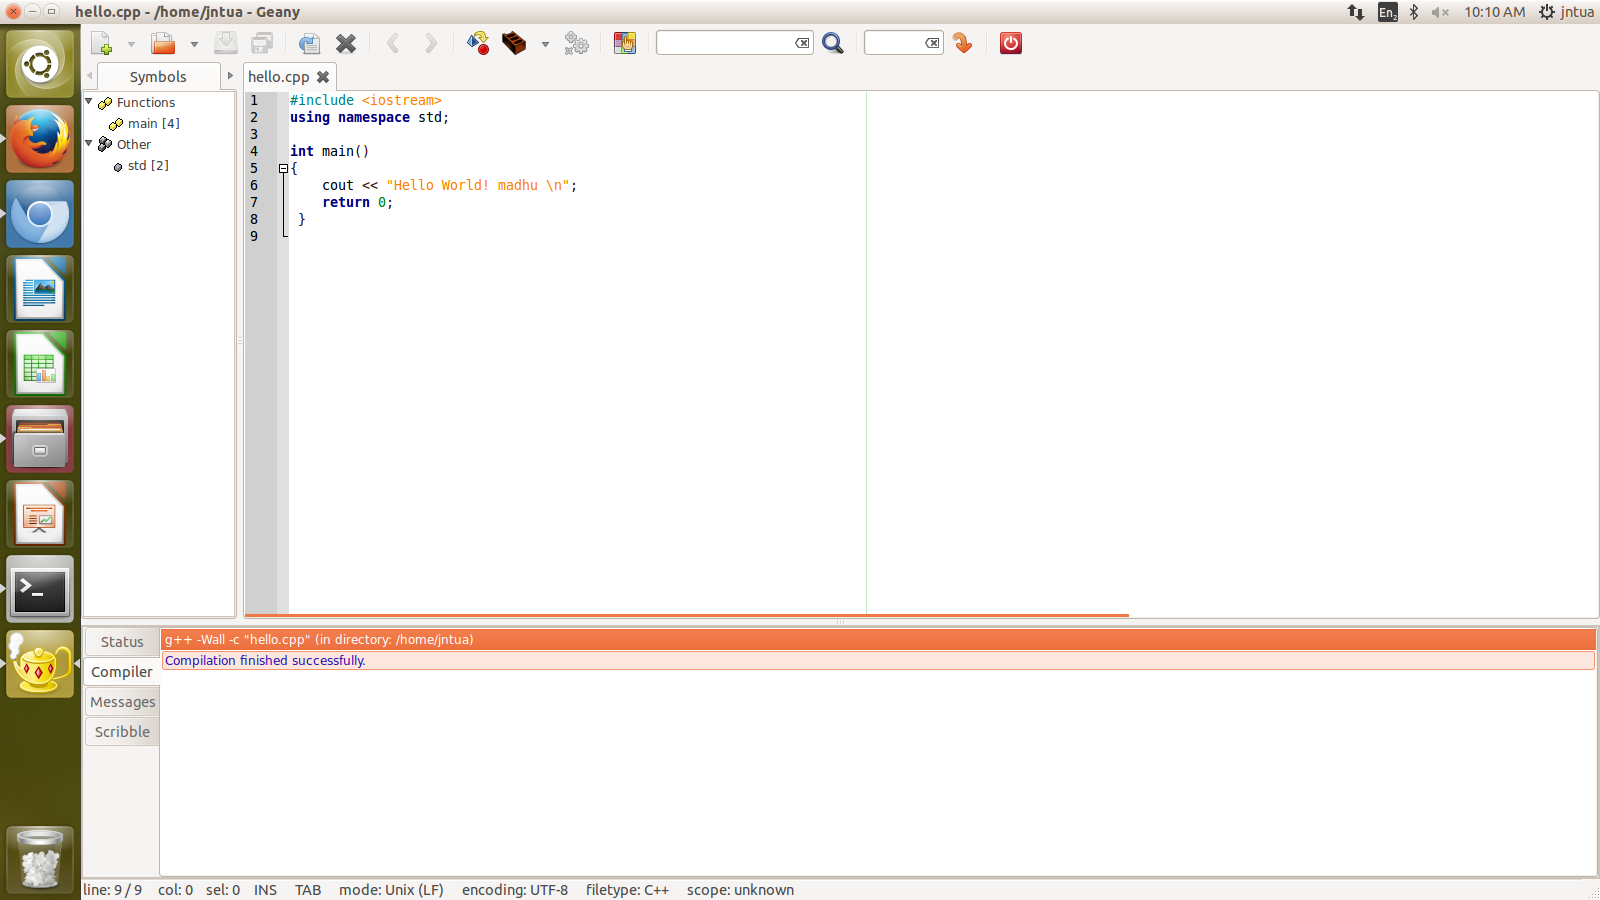Viewport: 1600px width, 900px height.
Task: Jump to the entered line number
Action: (963, 43)
